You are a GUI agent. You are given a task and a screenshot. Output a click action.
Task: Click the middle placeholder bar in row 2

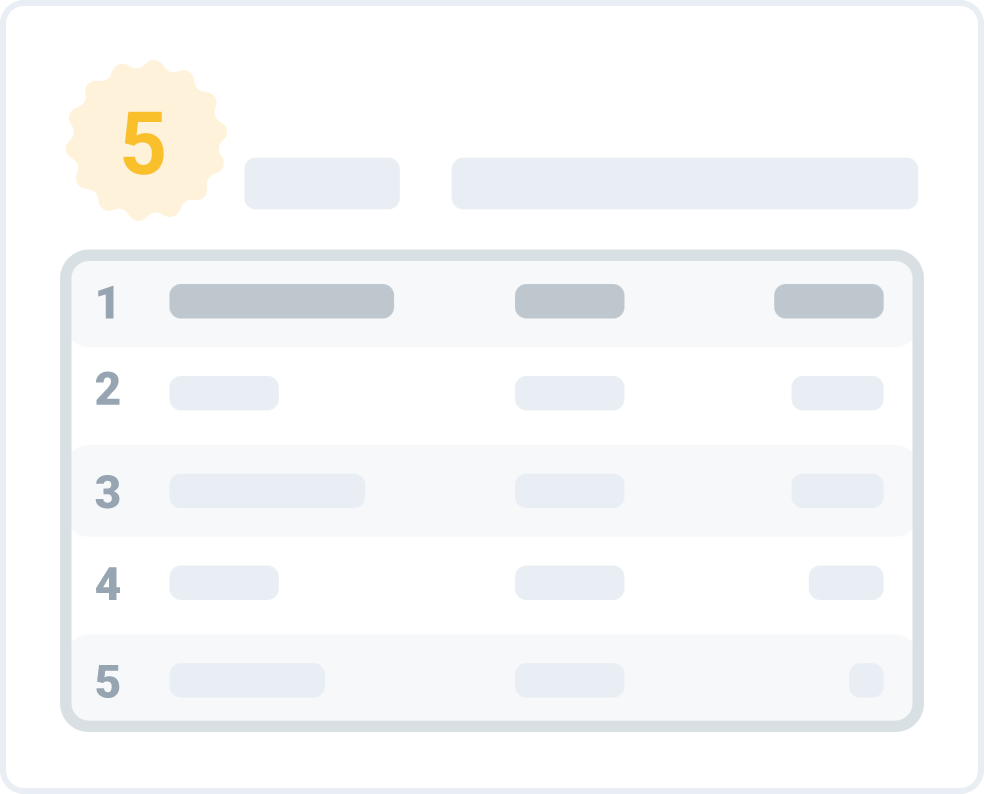(x=569, y=393)
